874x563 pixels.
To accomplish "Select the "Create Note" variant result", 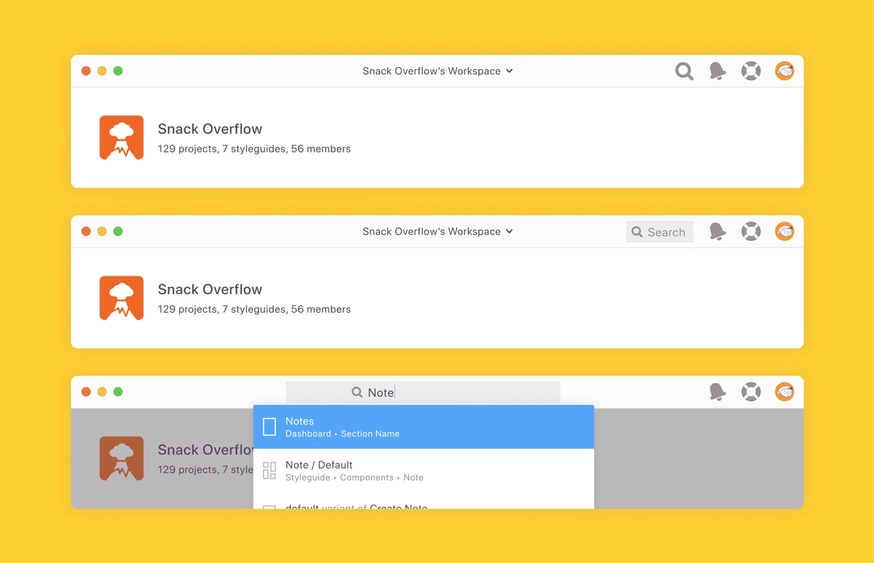I will tap(424, 503).
